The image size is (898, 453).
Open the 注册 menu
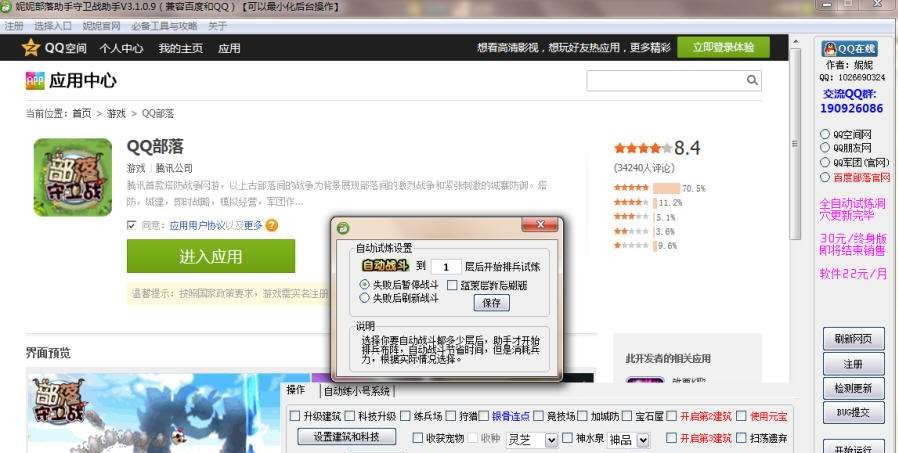14,26
